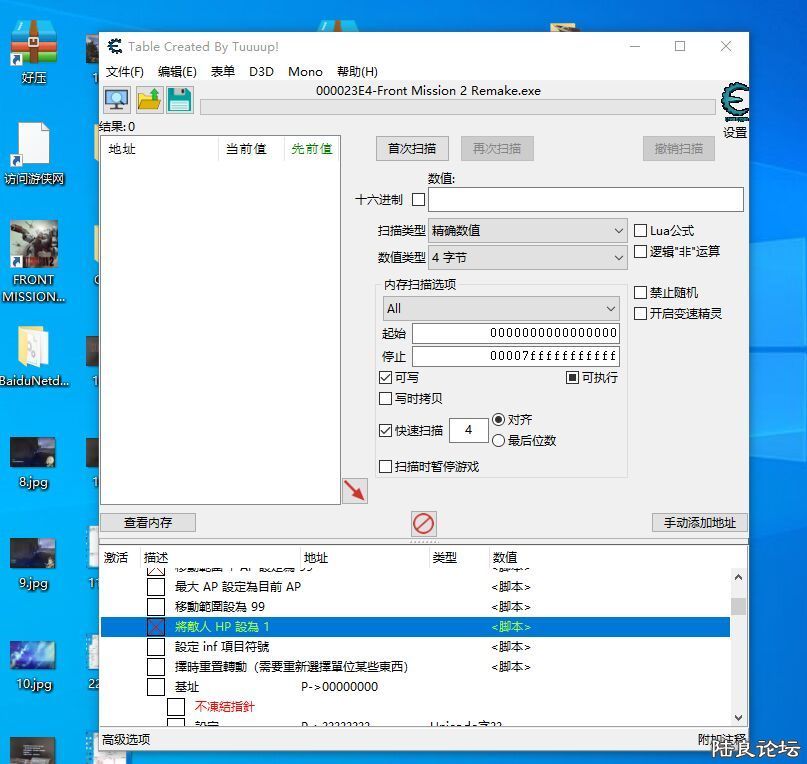This screenshot has width=807, height=764.
Task: Enable the 写时拷贝 checkbox
Action: pos(386,399)
